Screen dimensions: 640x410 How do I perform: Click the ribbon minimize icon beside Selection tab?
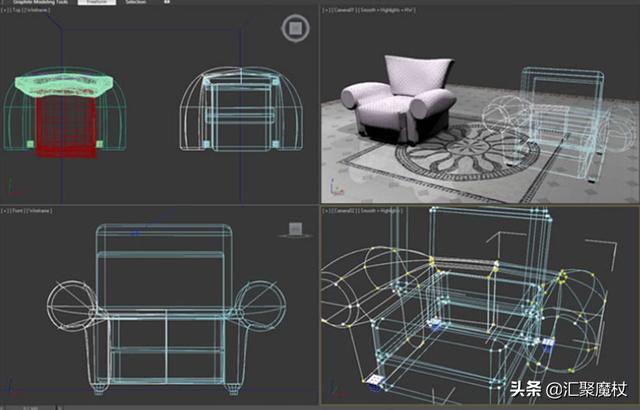coord(165,3)
